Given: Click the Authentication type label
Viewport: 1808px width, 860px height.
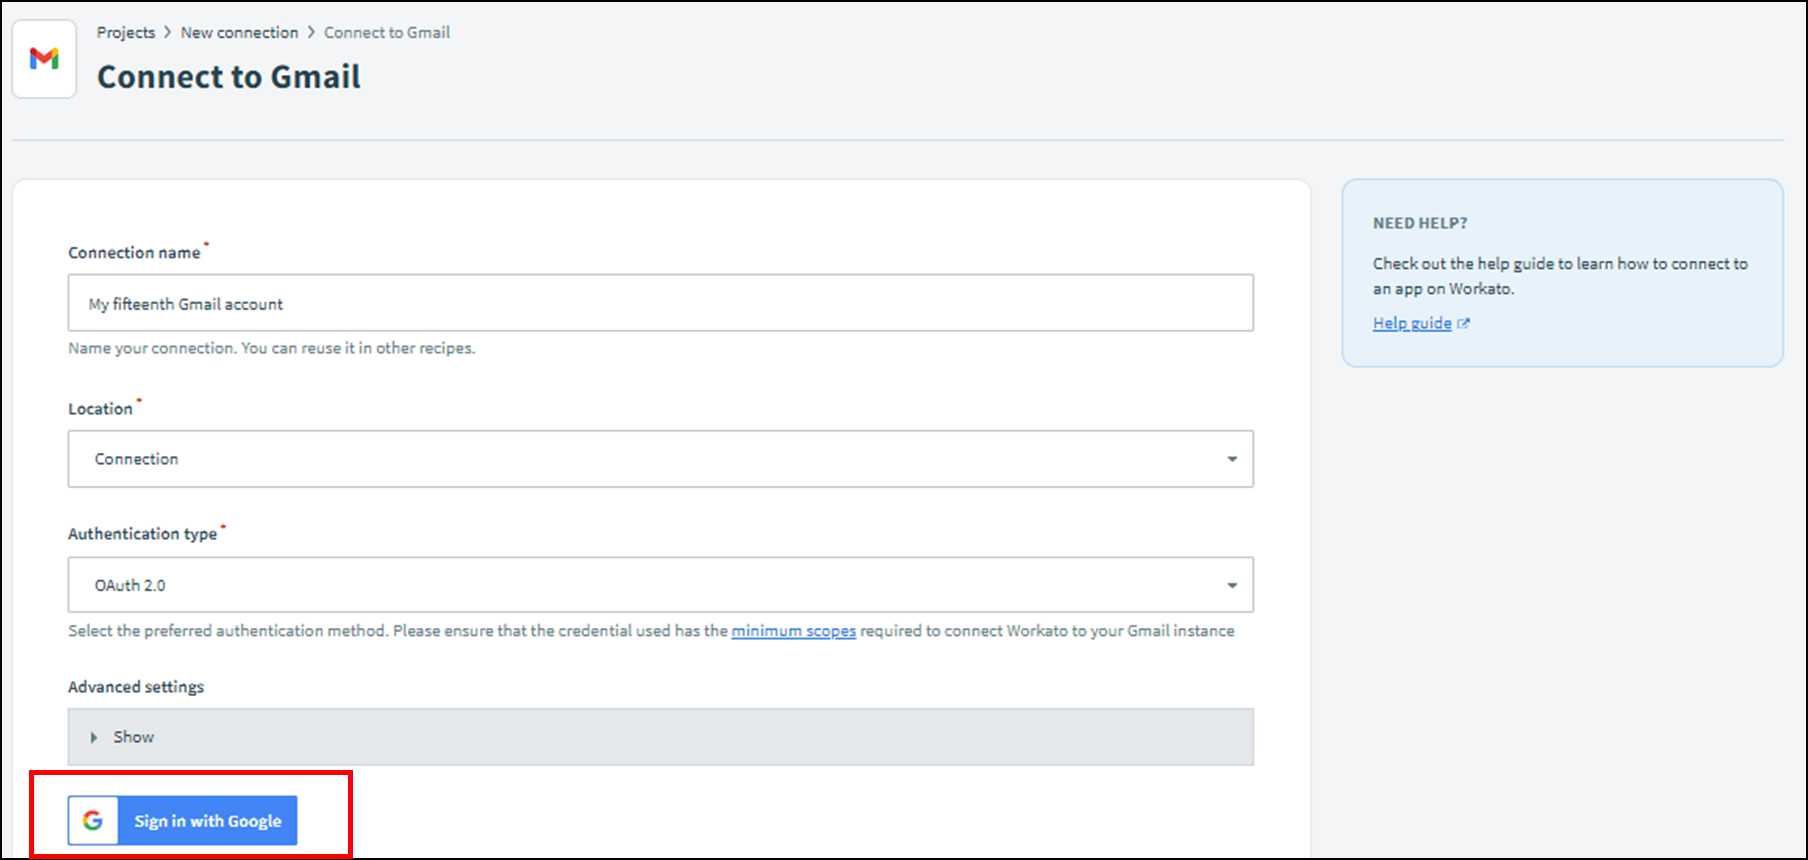Looking at the screenshot, I should point(142,534).
